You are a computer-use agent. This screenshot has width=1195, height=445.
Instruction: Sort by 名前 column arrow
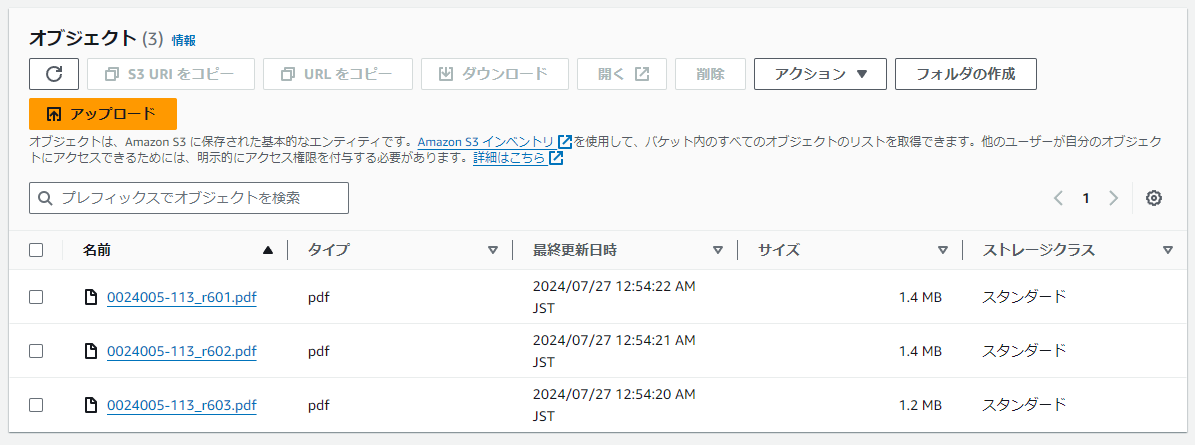[268, 250]
